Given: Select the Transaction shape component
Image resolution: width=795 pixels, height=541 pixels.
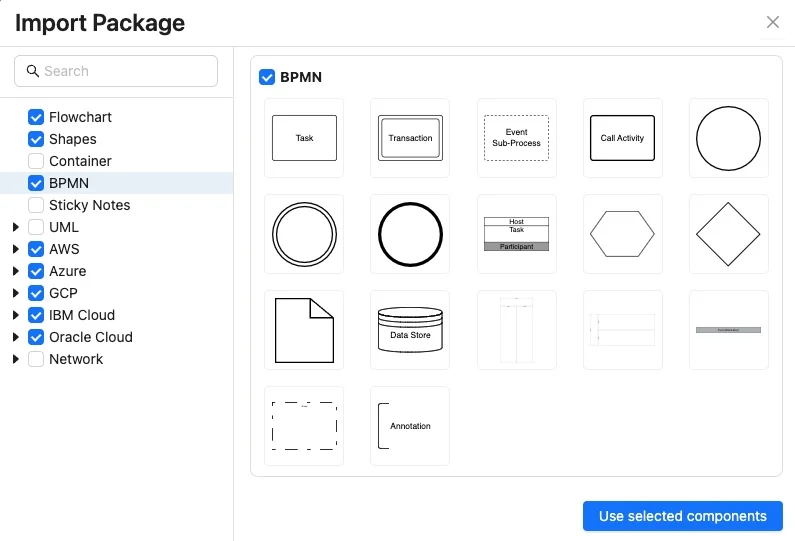Looking at the screenshot, I should (x=410, y=138).
